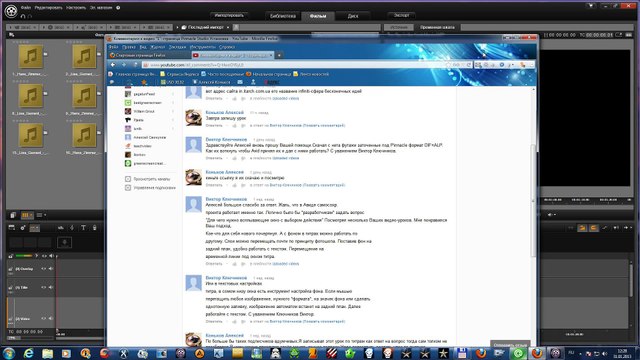
Task: Select the second music clip thumbnail in library
Action: click(84, 56)
